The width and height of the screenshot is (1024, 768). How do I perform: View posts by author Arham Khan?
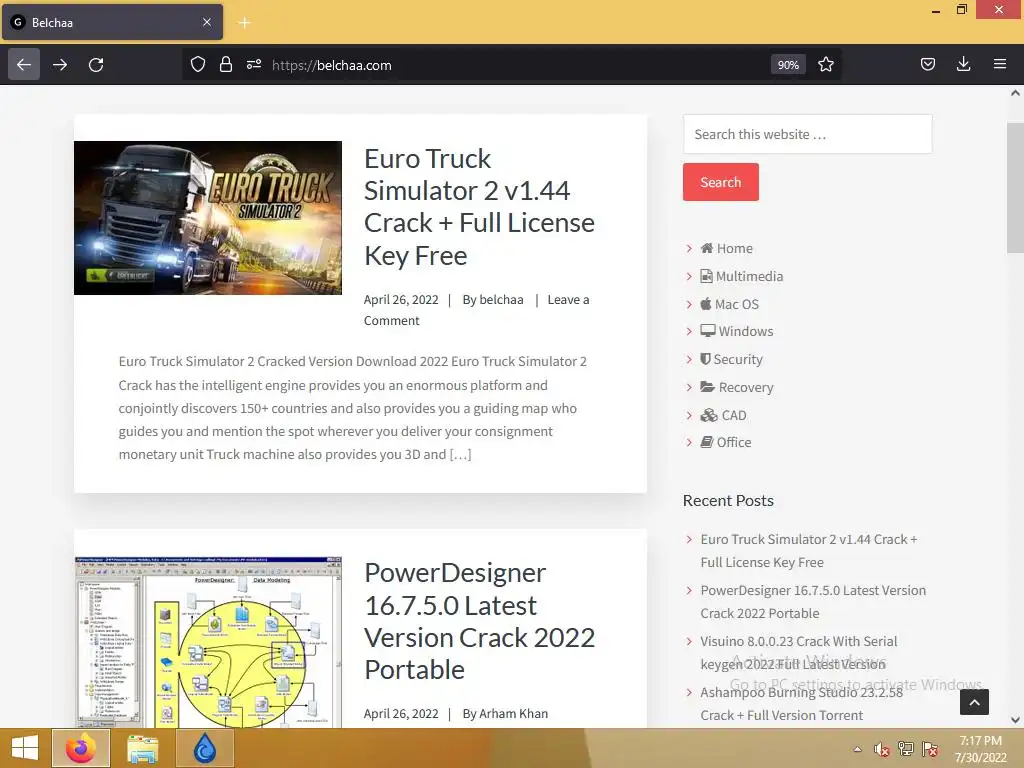(513, 714)
